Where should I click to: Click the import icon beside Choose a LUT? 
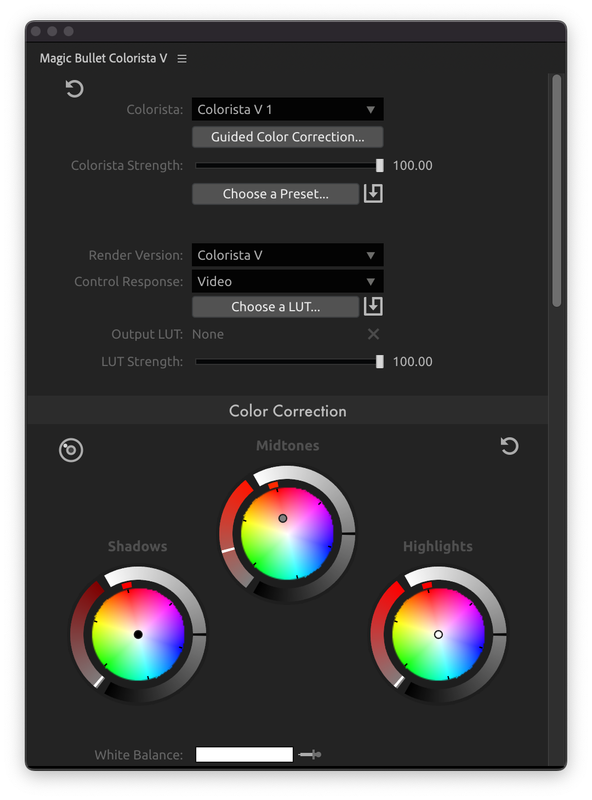[373, 307]
